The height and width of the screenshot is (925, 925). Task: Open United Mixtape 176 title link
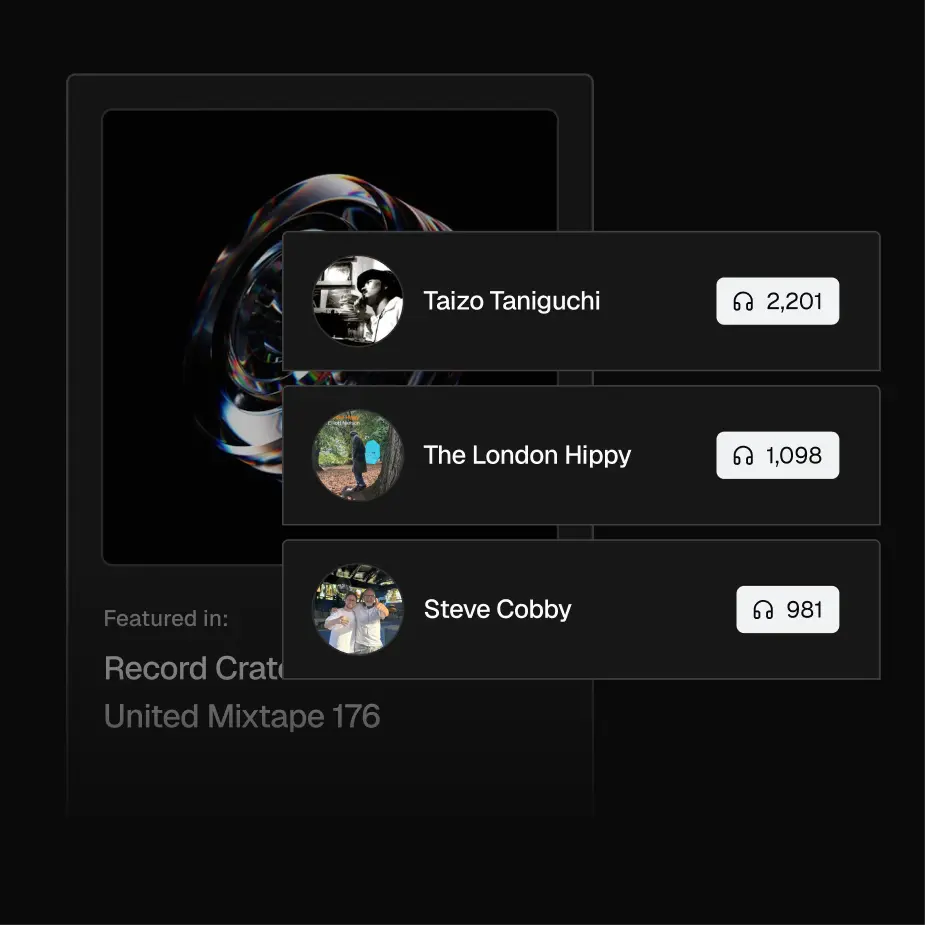click(242, 716)
